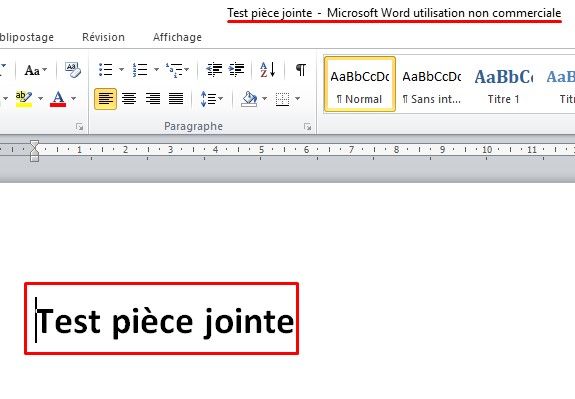This screenshot has width=575, height=399.
Task: Toggle show paragraph marks (¶)
Action: [301, 69]
